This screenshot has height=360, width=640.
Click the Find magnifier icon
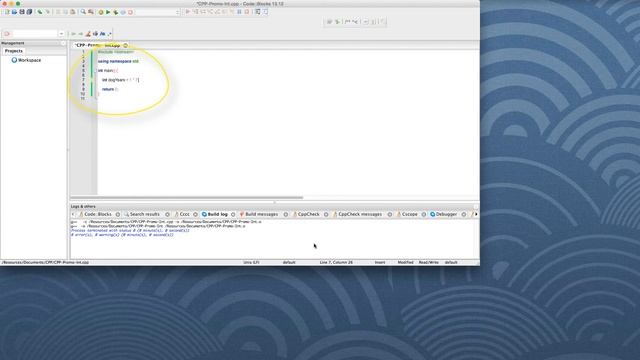coord(83,12)
